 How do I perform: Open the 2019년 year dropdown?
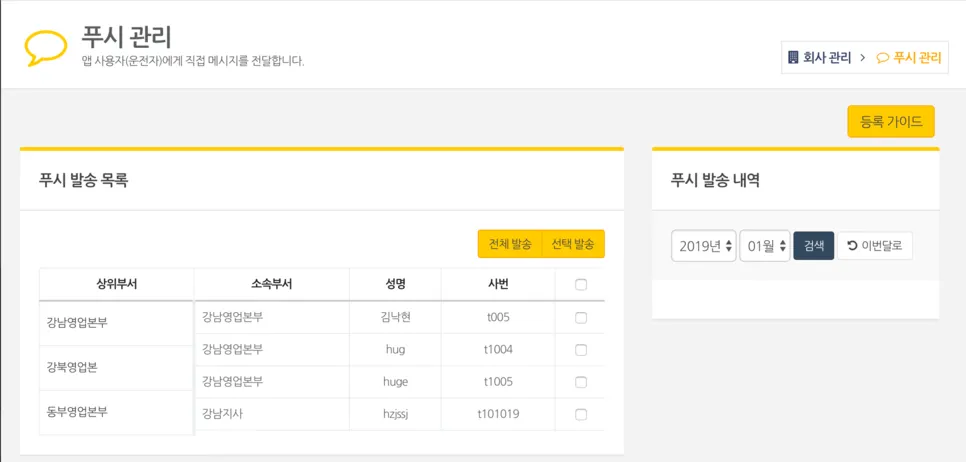point(703,246)
